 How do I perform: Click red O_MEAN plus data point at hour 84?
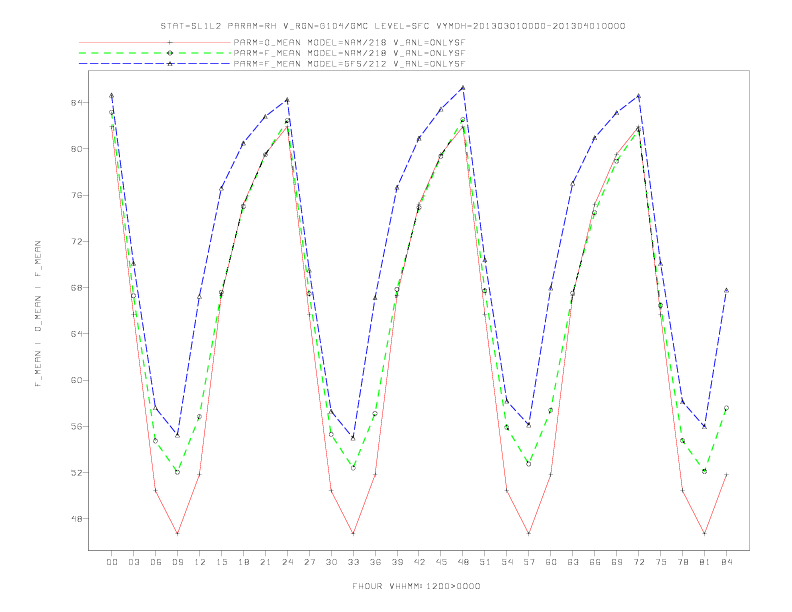point(726,475)
